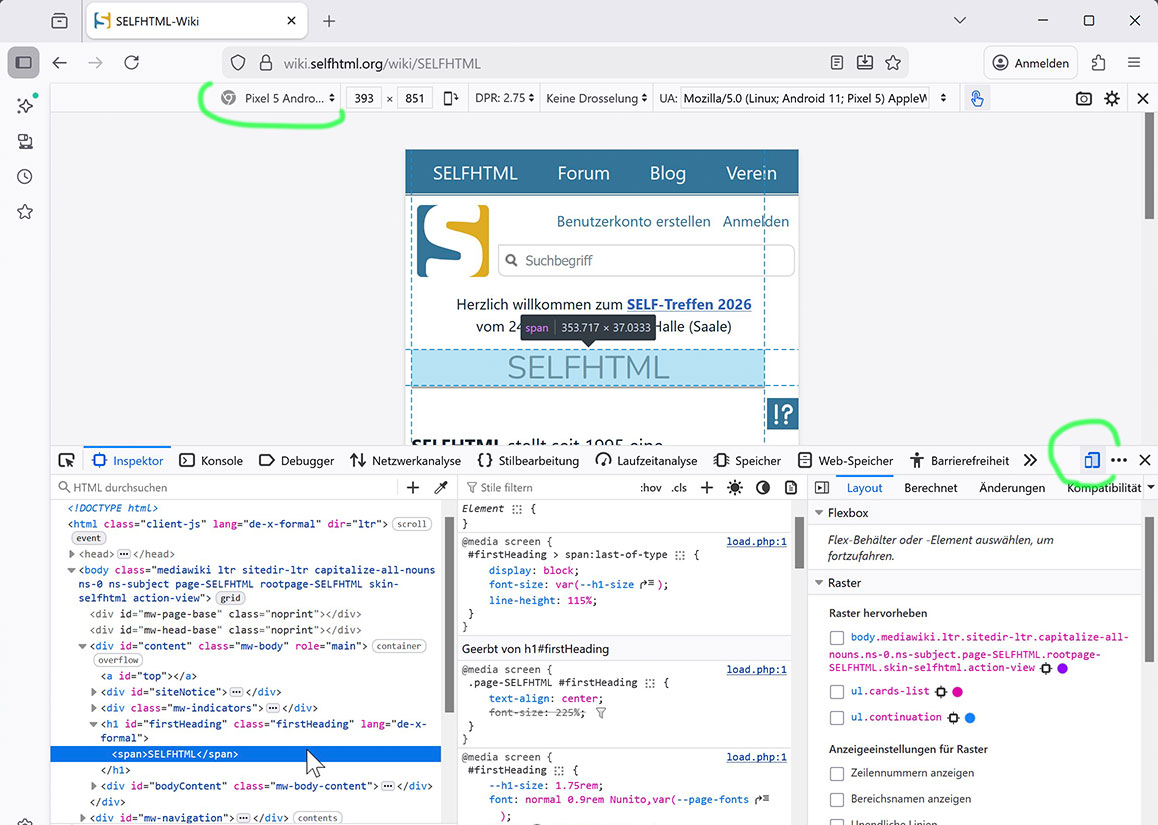Open the eyedropper color picker in Rules panel
This screenshot has height=825, width=1158.
[x=440, y=487]
